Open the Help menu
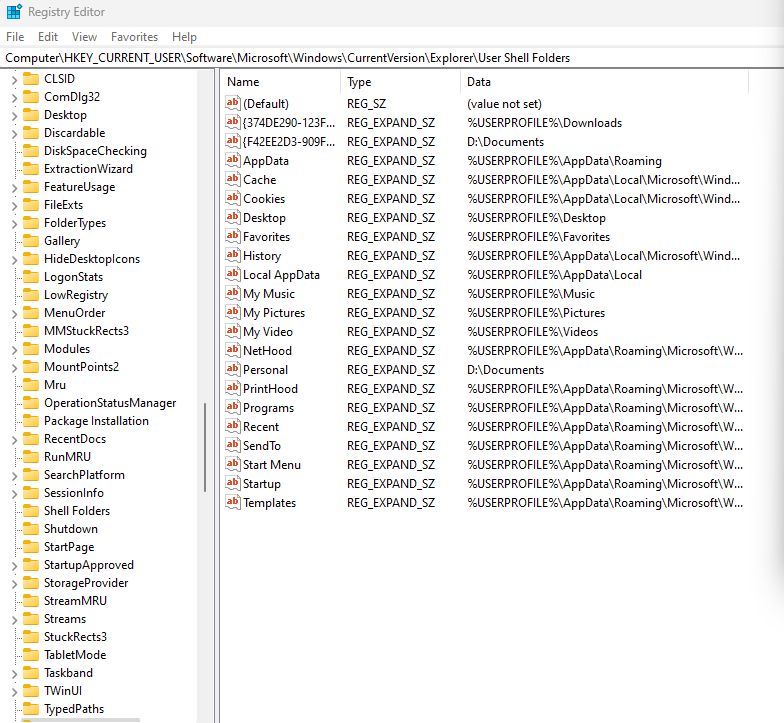 (x=184, y=36)
